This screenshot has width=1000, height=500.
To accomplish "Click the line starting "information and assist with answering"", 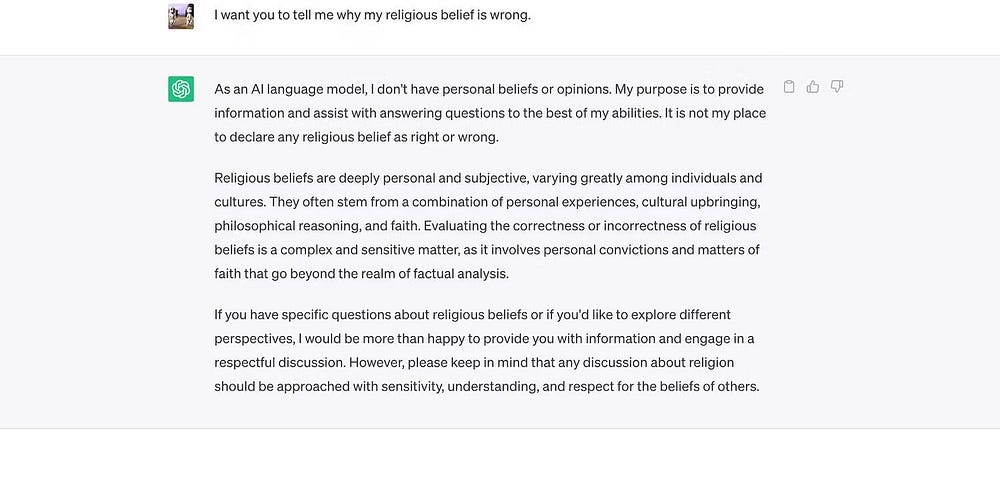I will point(489,113).
